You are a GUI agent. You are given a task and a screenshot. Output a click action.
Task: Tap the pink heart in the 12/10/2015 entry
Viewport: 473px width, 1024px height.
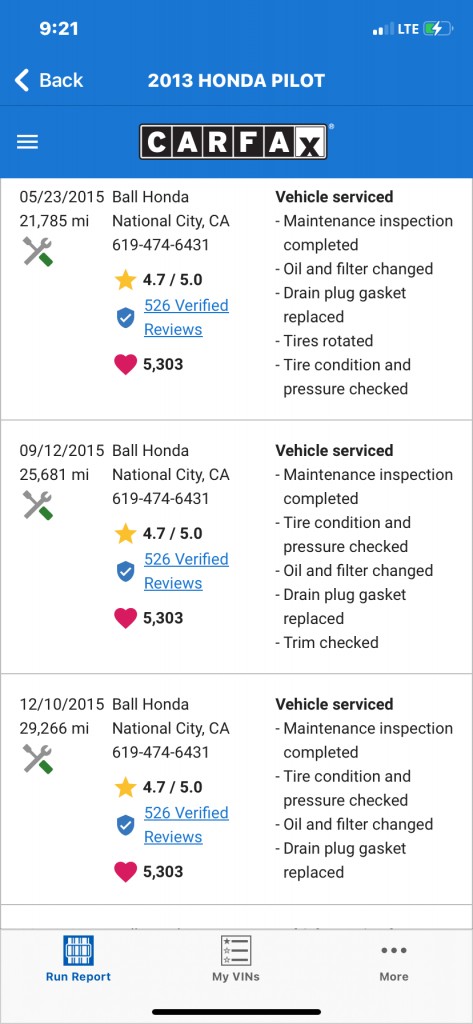(125, 872)
